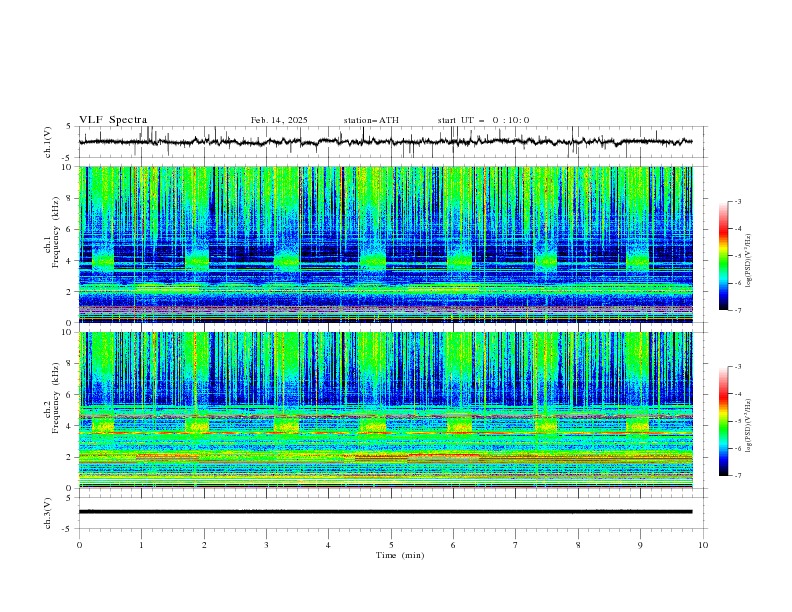Click the ch.3 flat black waveform trace
This screenshot has height=612, width=792.
[385, 512]
